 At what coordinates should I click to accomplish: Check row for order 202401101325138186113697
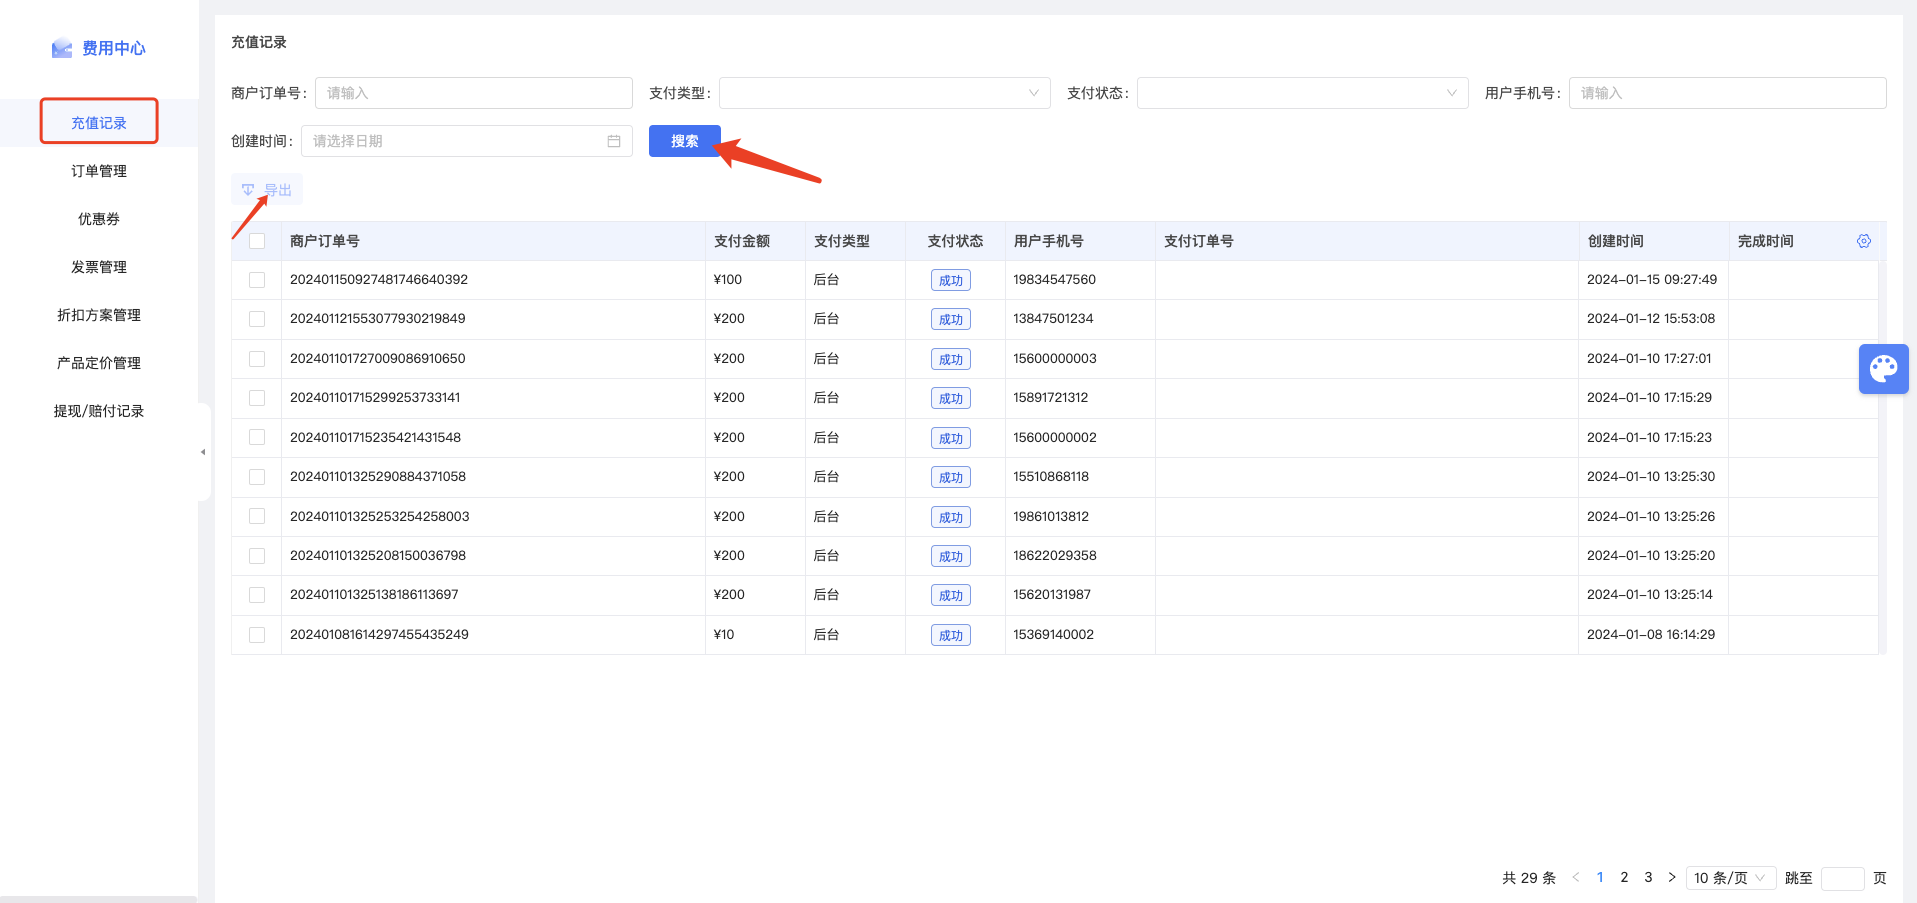(257, 595)
